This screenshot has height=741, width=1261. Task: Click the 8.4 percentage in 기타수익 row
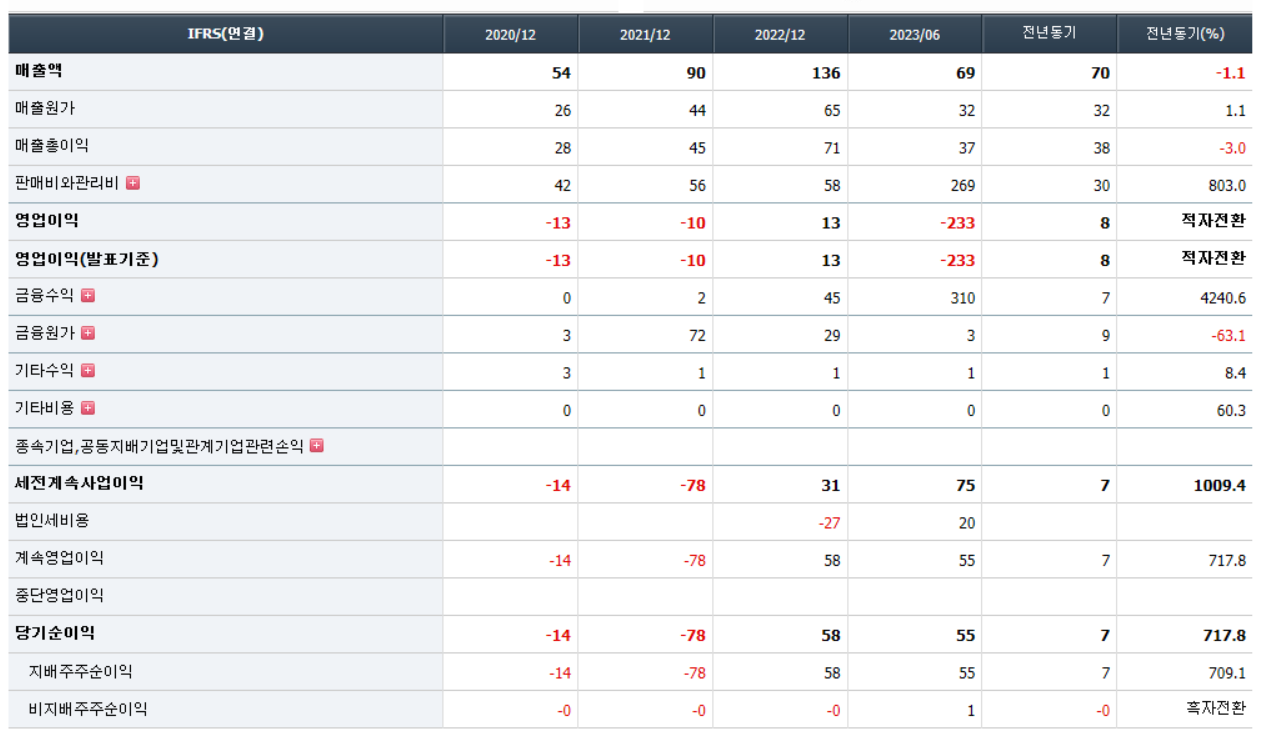[x=1236, y=373]
